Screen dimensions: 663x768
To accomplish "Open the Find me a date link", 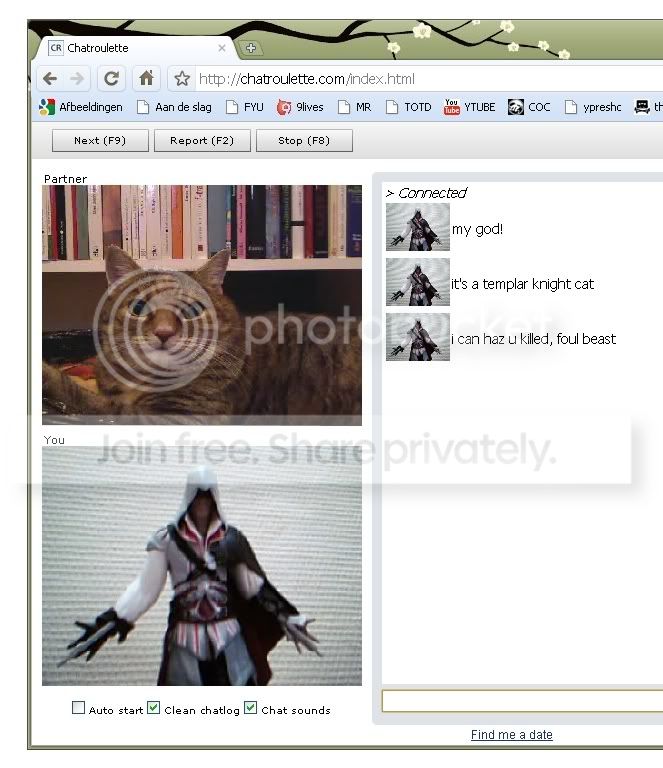I will tap(512, 735).
